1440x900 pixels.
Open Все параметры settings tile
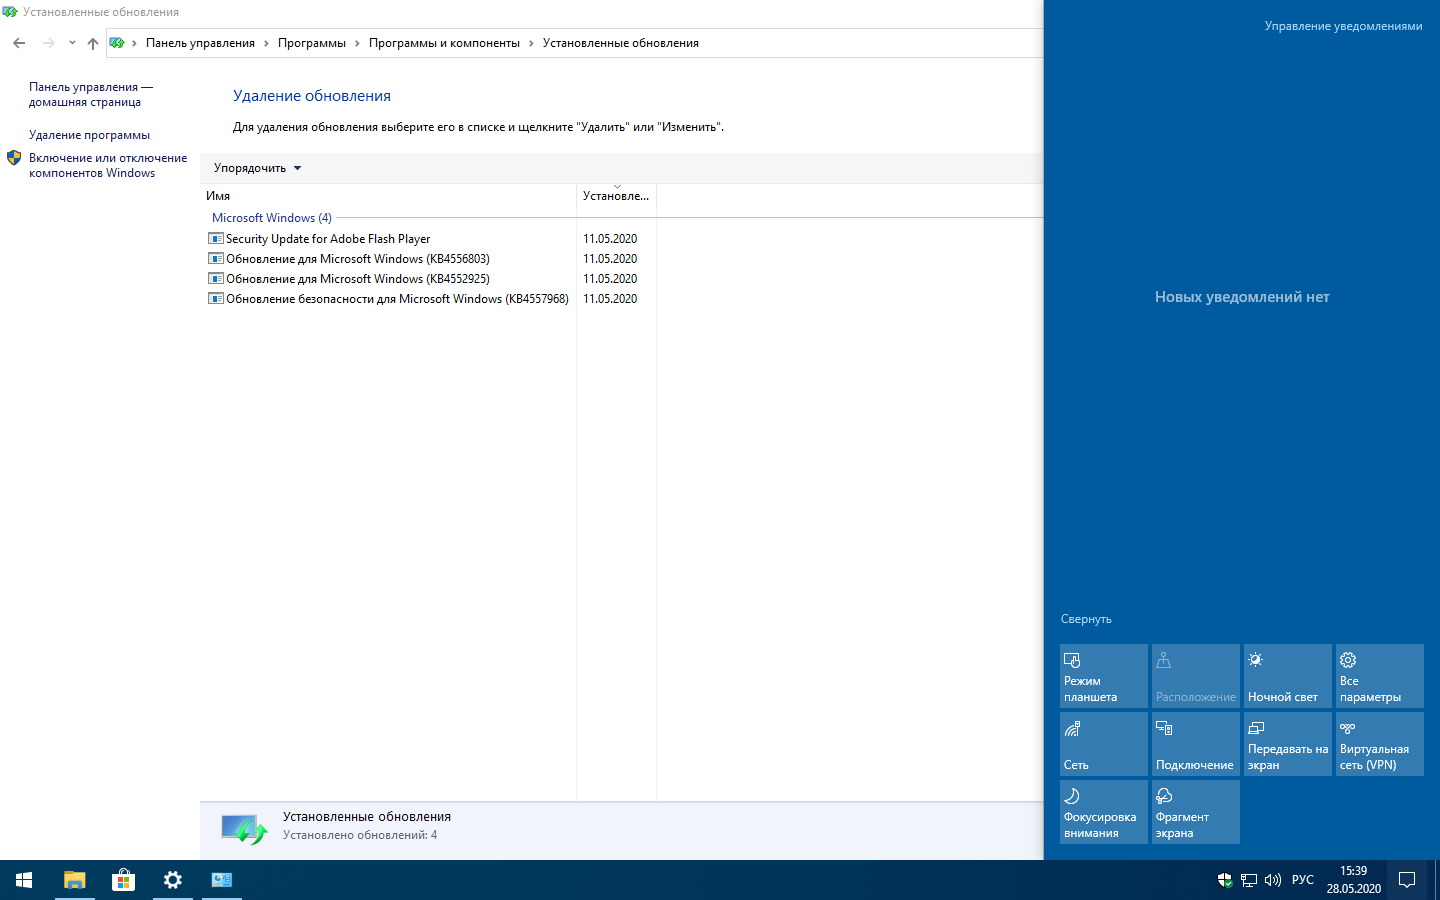click(1380, 676)
